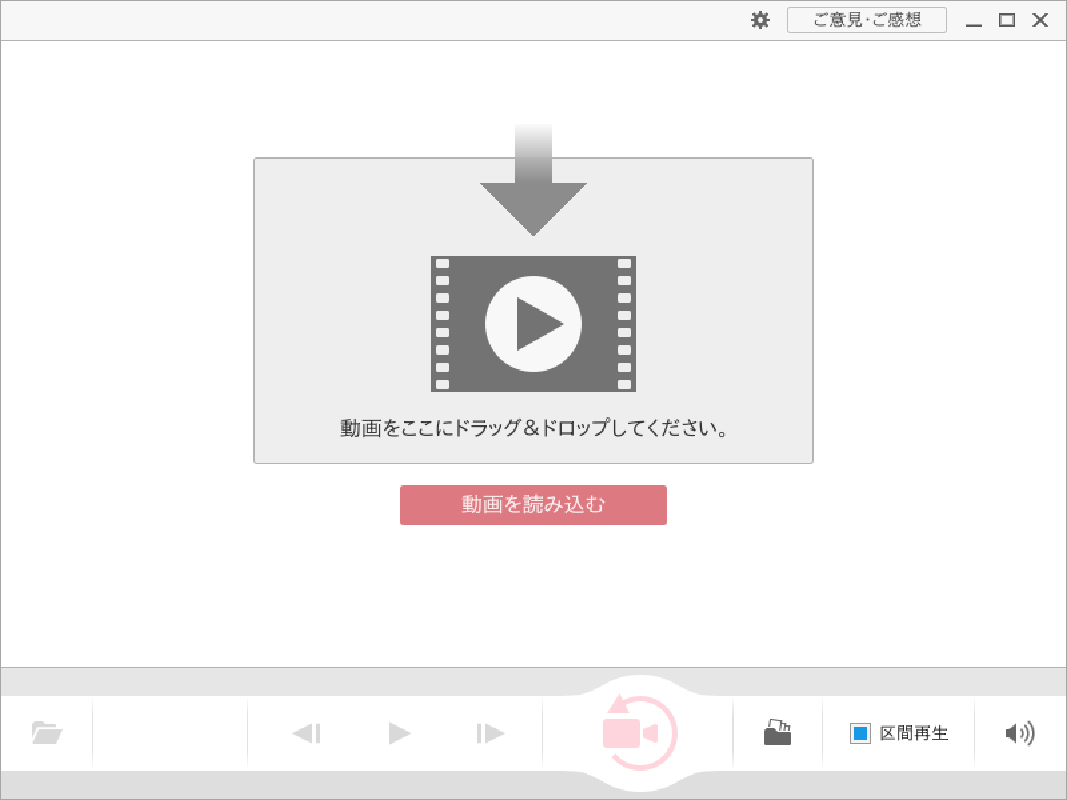Advance one frame with the next-frame icon
Screen dimensions: 1067x800
tap(489, 733)
